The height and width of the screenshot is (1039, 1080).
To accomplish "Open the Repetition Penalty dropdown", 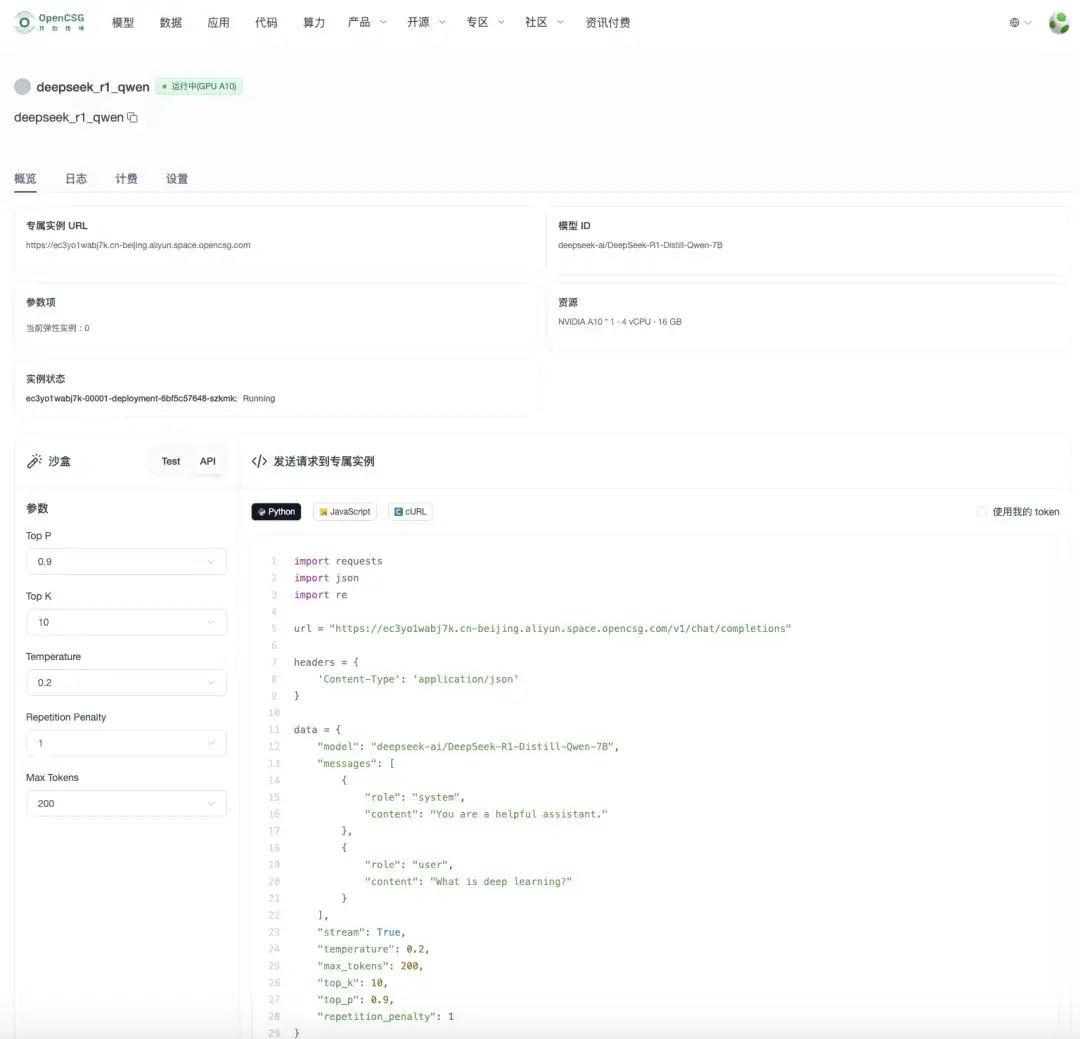I will pos(126,743).
